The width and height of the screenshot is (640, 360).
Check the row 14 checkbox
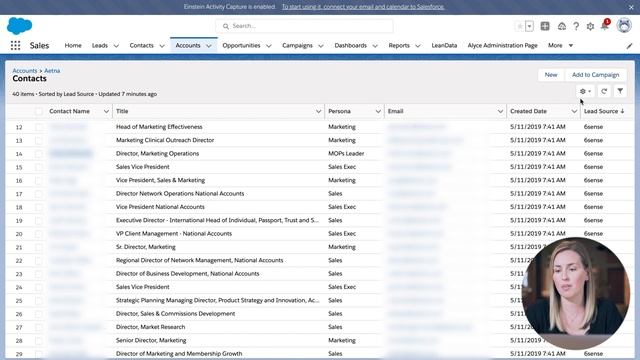(x=39, y=154)
